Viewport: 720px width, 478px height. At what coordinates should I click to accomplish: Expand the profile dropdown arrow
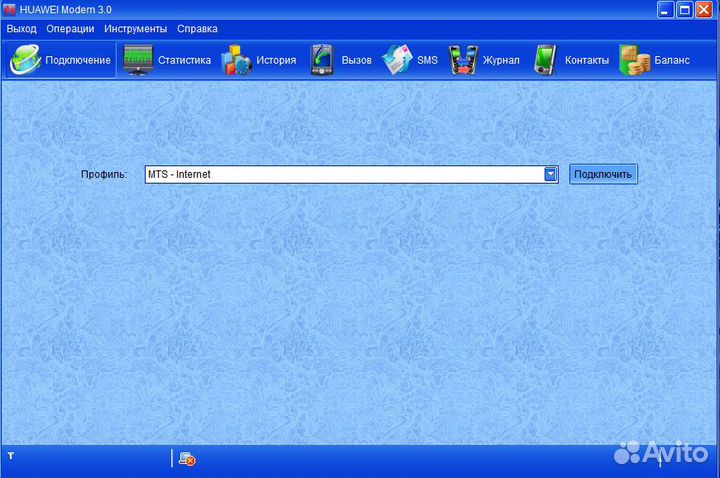550,174
